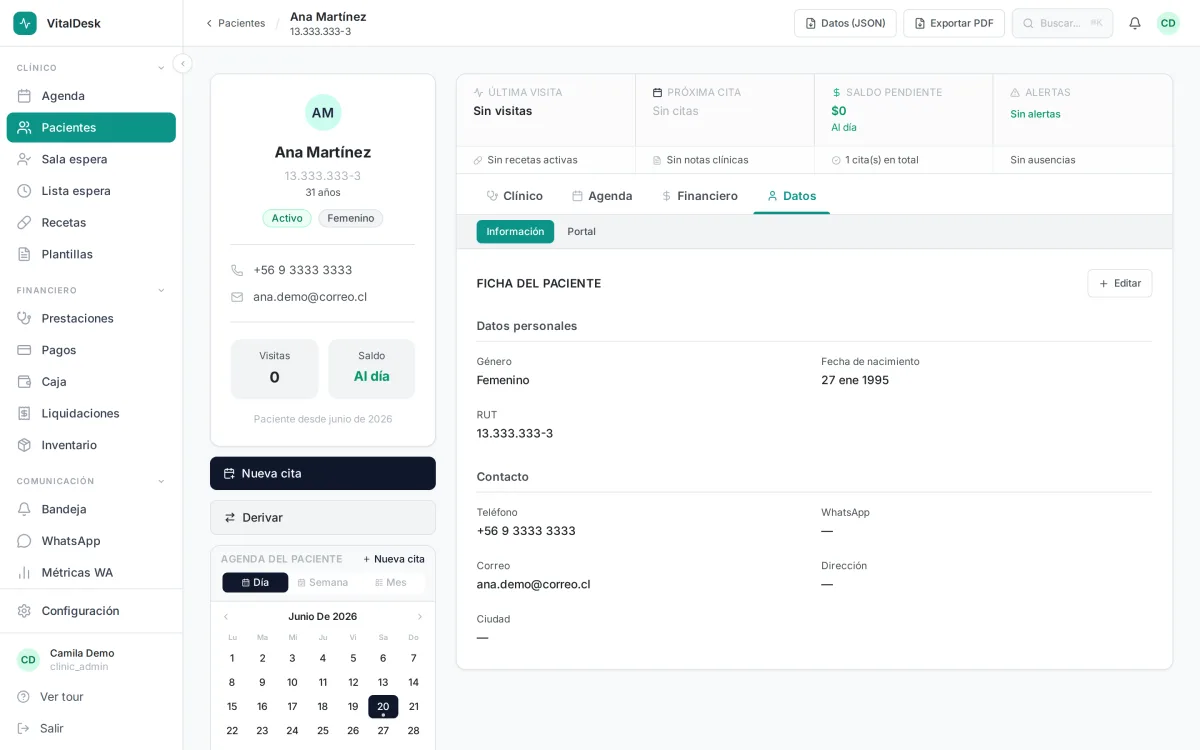The image size is (1200, 750).
Task: Open Configuración settings
Action: coord(91,611)
